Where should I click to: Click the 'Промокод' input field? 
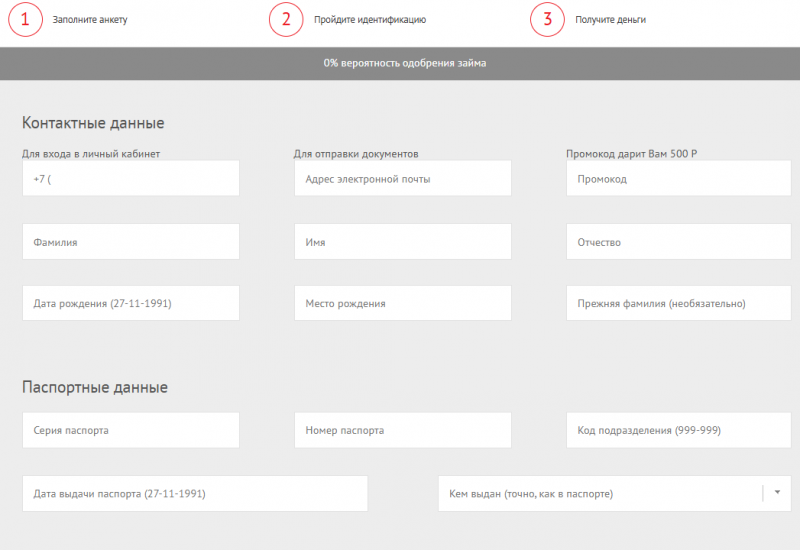click(675, 179)
